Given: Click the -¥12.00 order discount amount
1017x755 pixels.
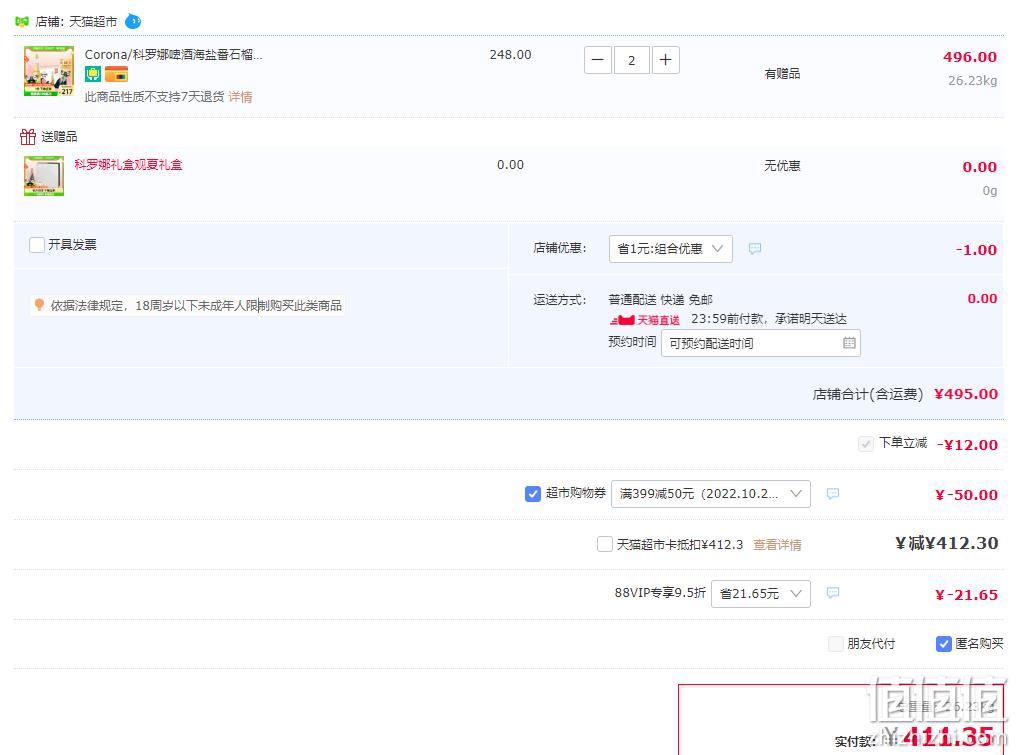Looking at the screenshot, I should coord(967,445).
